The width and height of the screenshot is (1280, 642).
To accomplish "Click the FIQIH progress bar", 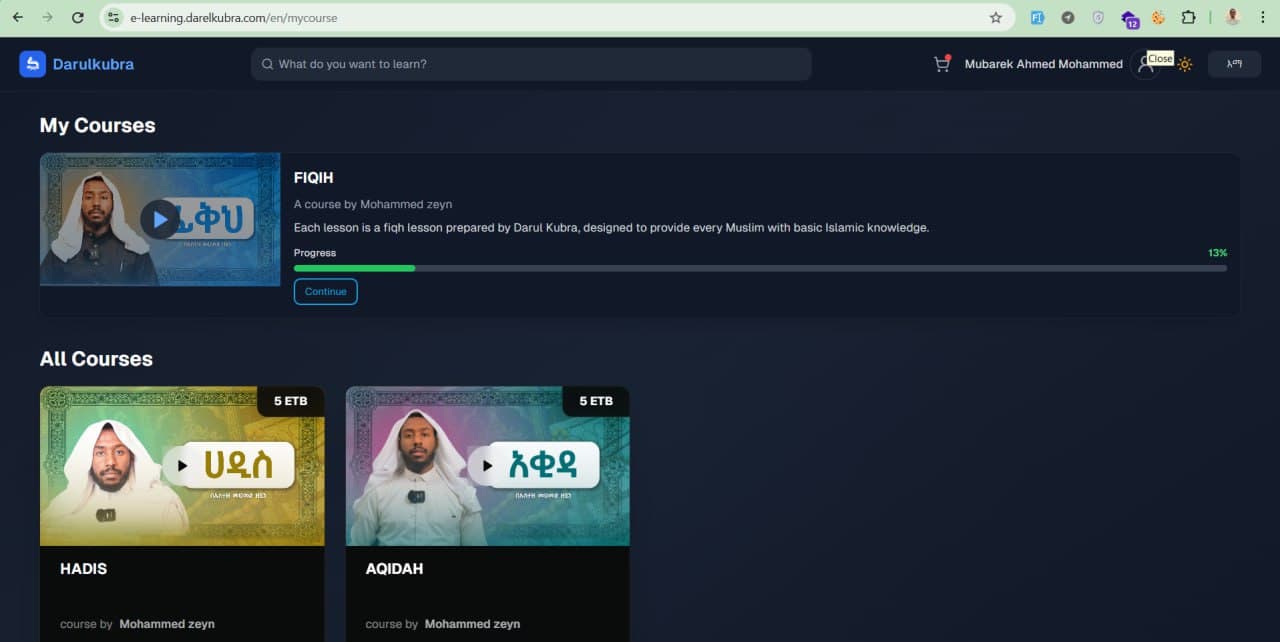I will (x=760, y=268).
